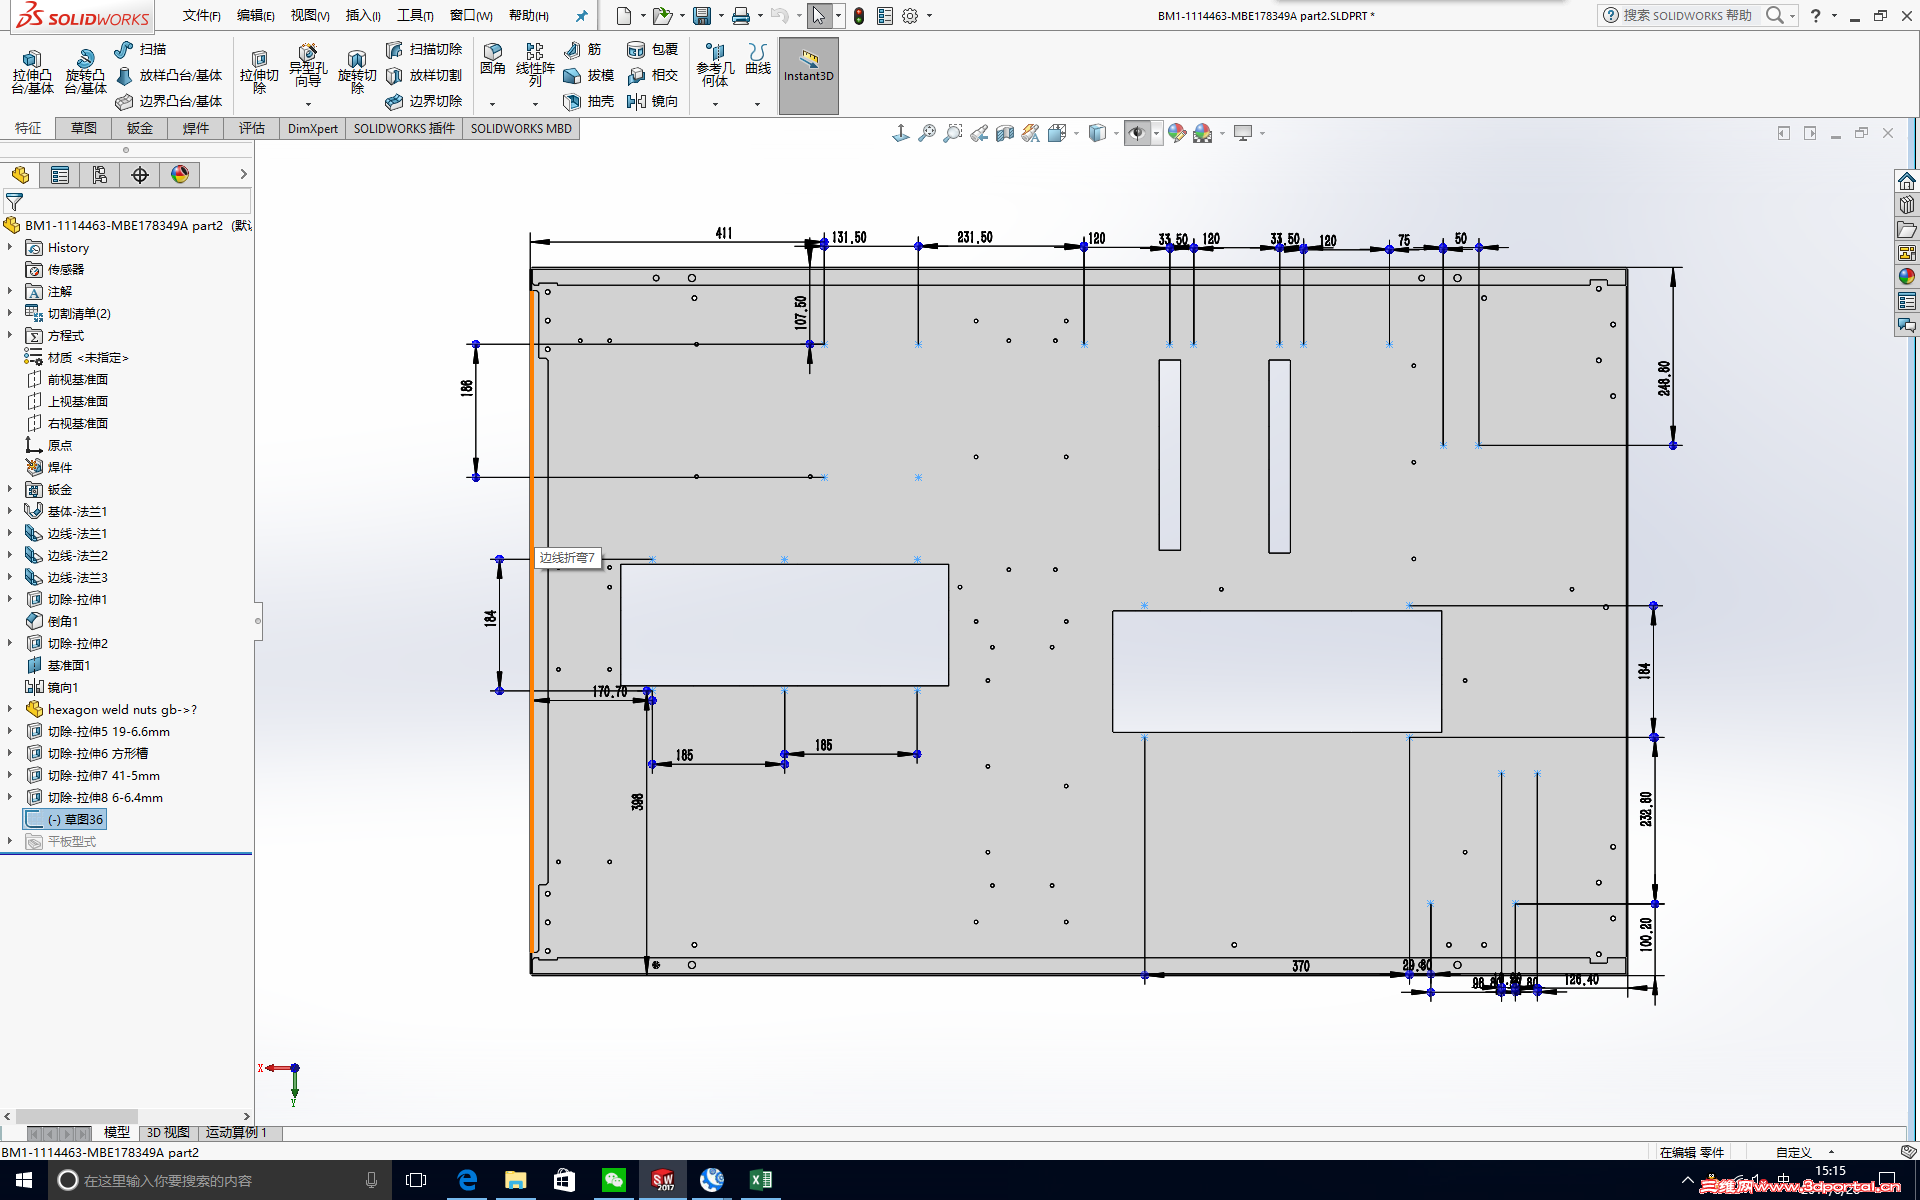Expand the History tree node
The height and width of the screenshot is (1200, 1920).
pyautogui.click(x=10, y=247)
